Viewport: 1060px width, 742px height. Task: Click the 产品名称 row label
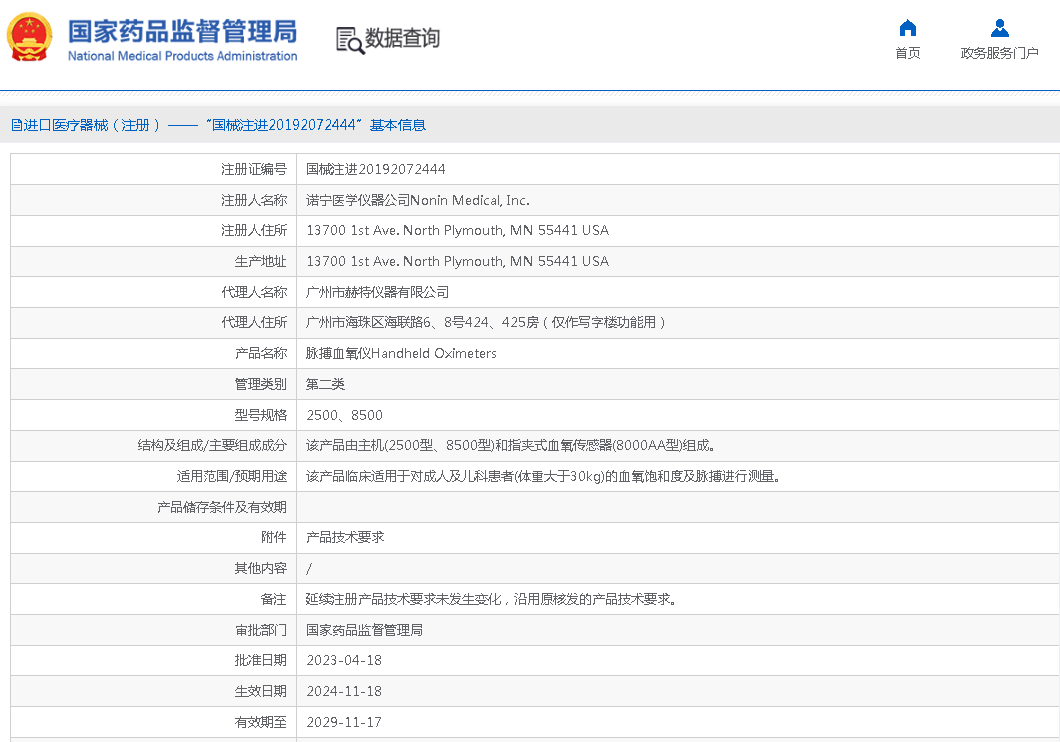coord(260,353)
